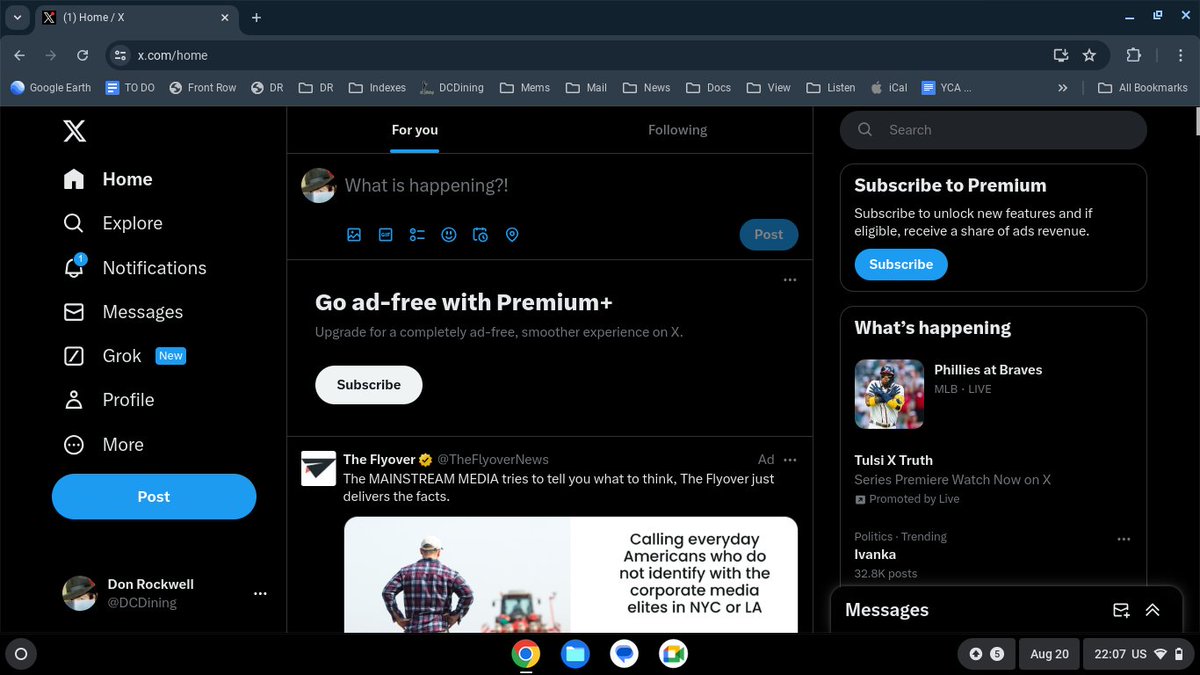The width and height of the screenshot is (1200, 675).
Task: Click the large blue Post button in sidebar
Action: pos(154,496)
